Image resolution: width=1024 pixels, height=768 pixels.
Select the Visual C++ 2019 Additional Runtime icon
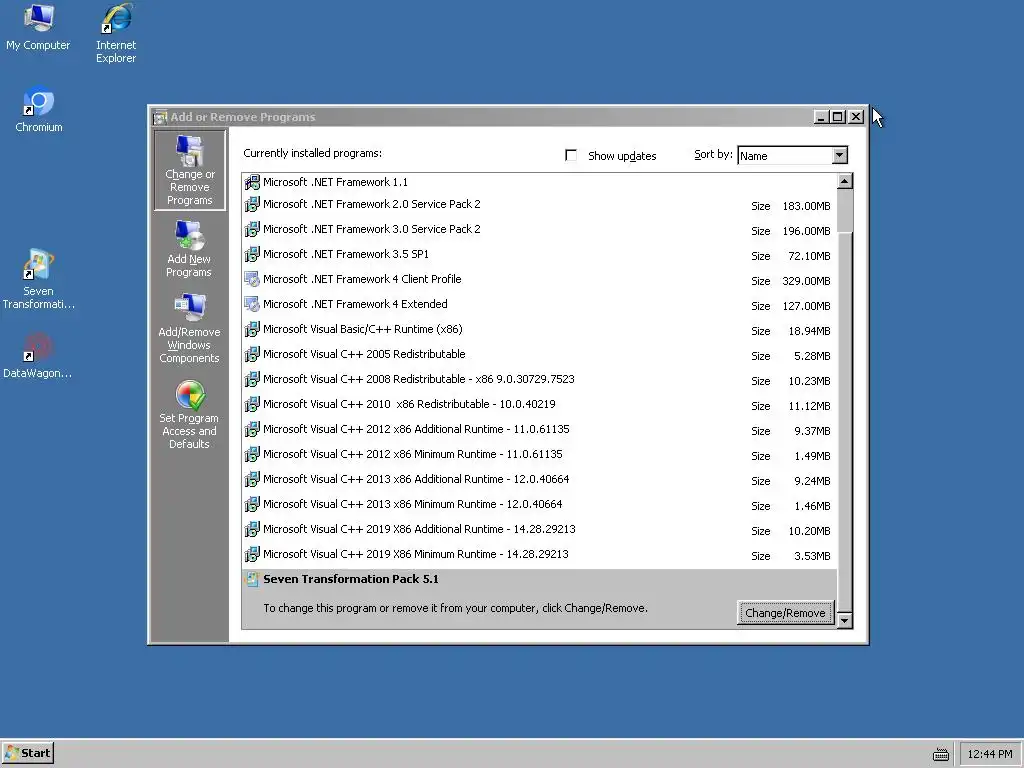click(x=252, y=529)
